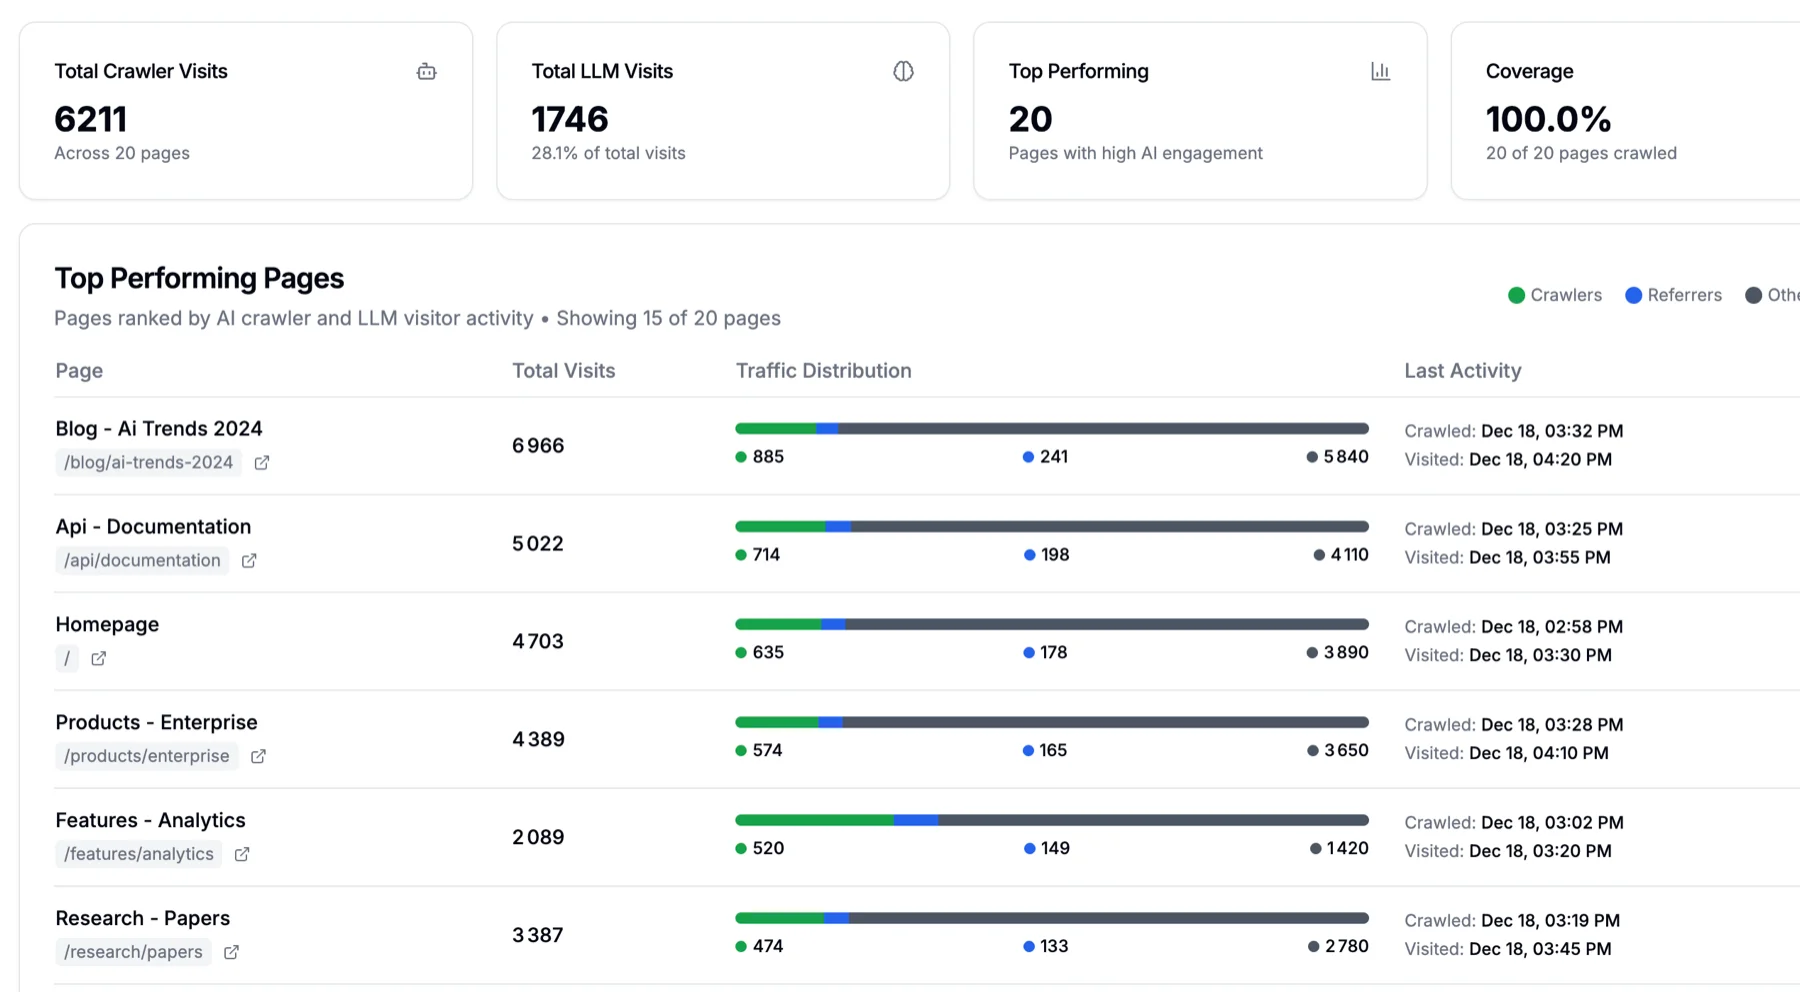Toggle the Crawlers legend item
This screenshot has width=1800, height=992.
(1555, 295)
